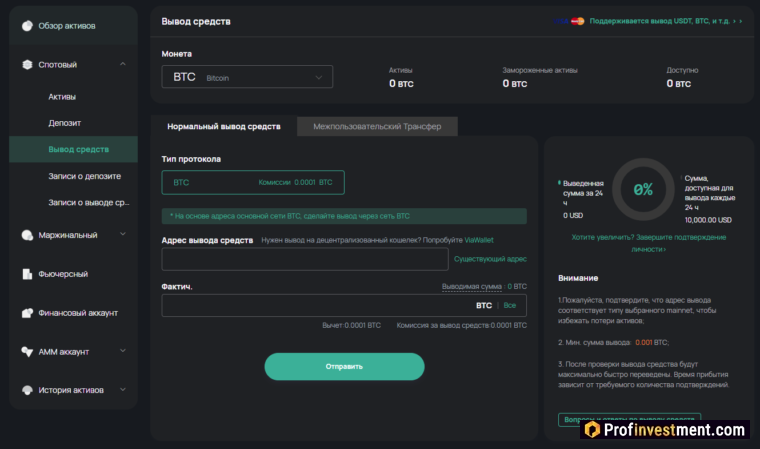The width and height of the screenshot is (760, 449).
Task: Click the withdrawal address input field
Action: coord(305,259)
